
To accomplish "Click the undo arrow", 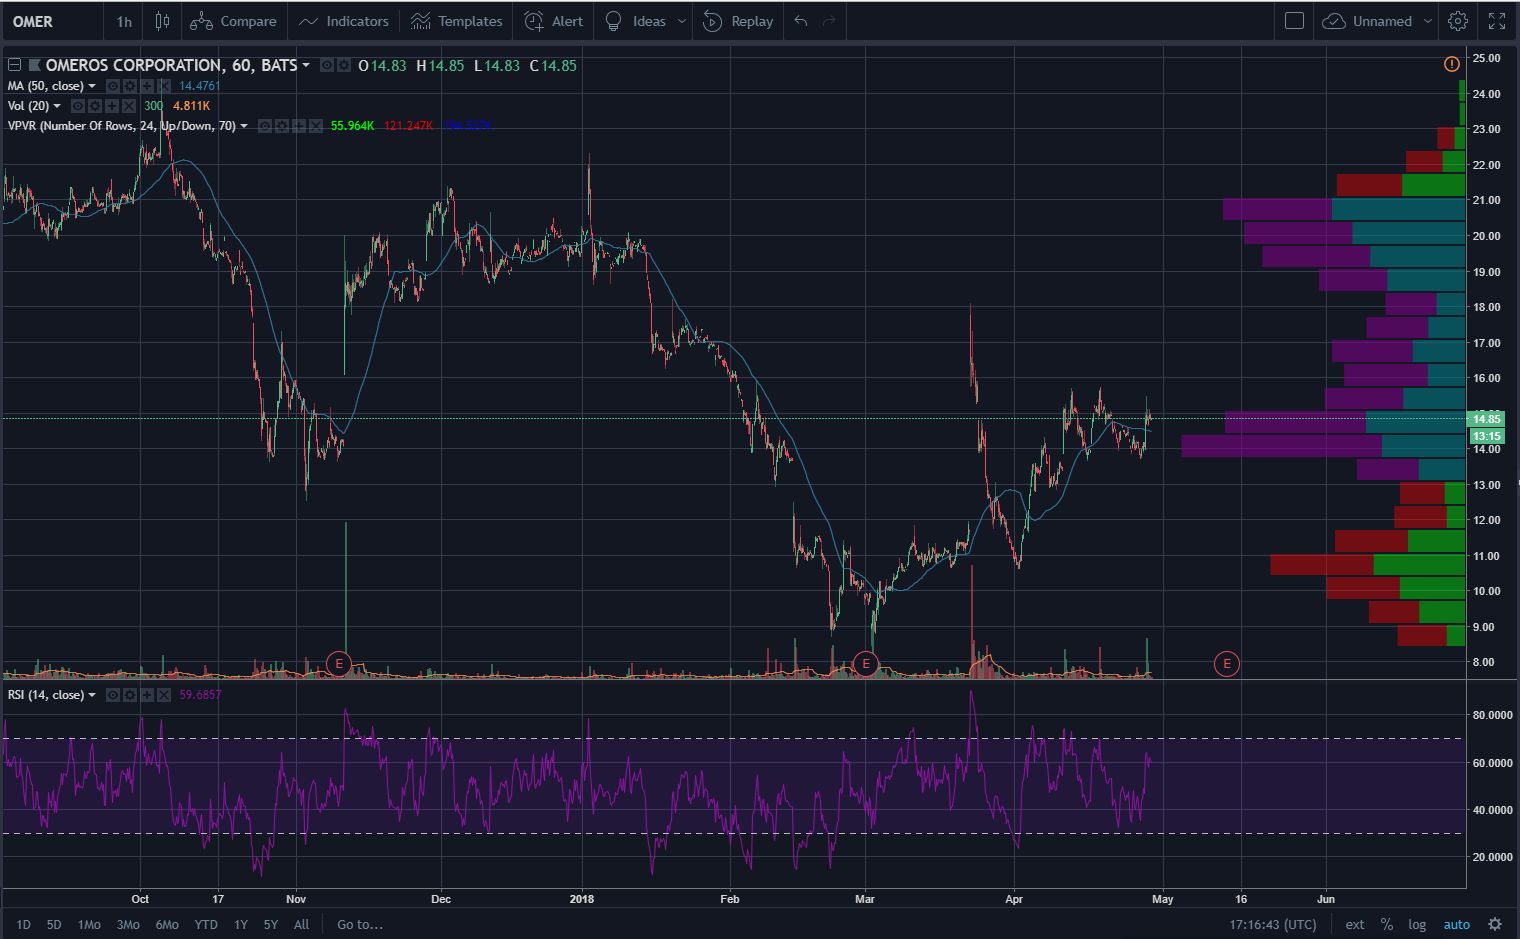I will (801, 21).
